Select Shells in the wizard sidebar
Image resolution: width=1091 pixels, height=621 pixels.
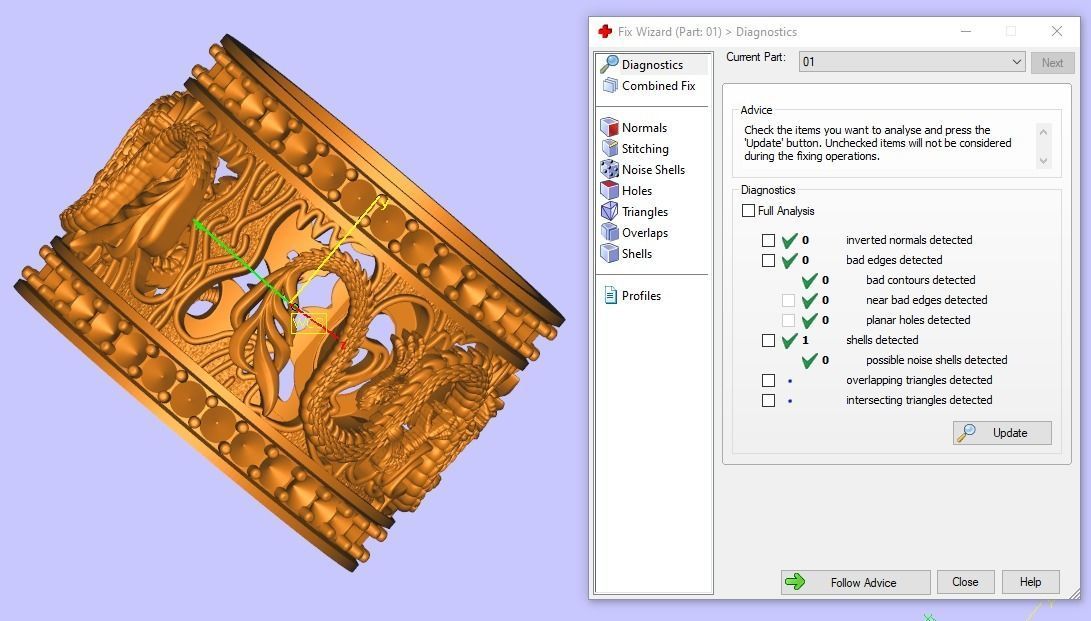tap(637, 254)
